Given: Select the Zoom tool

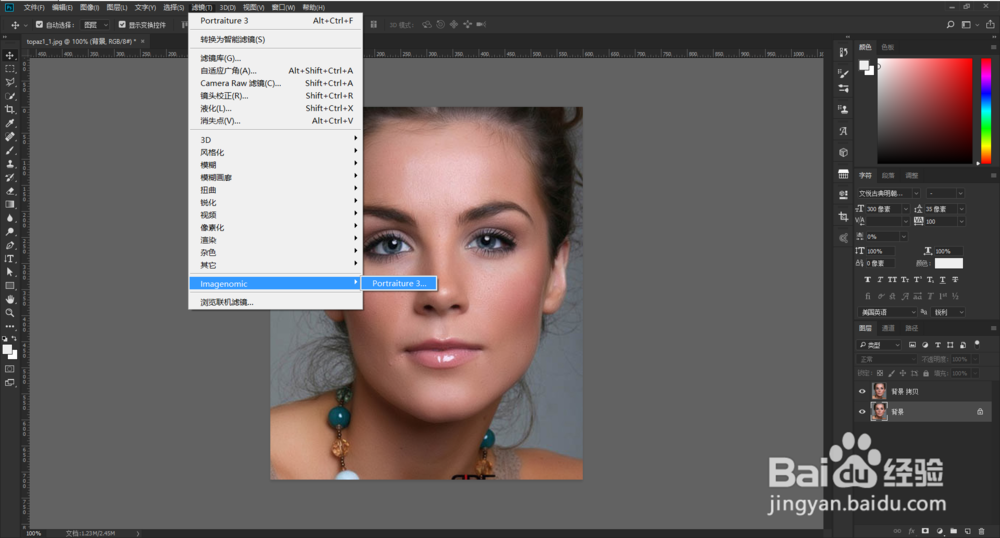Looking at the screenshot, I should [x=10, y=313].
